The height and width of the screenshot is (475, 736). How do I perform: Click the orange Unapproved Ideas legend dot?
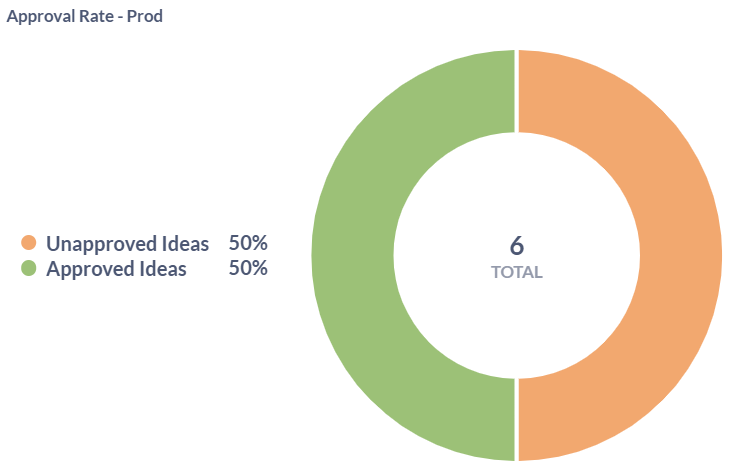click(x=28, y=243)
